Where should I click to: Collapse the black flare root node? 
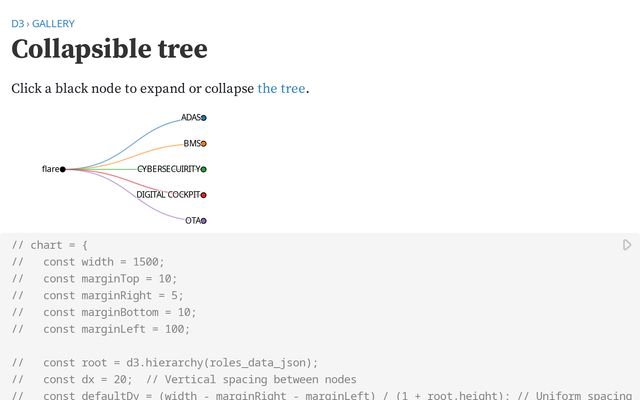63,169
